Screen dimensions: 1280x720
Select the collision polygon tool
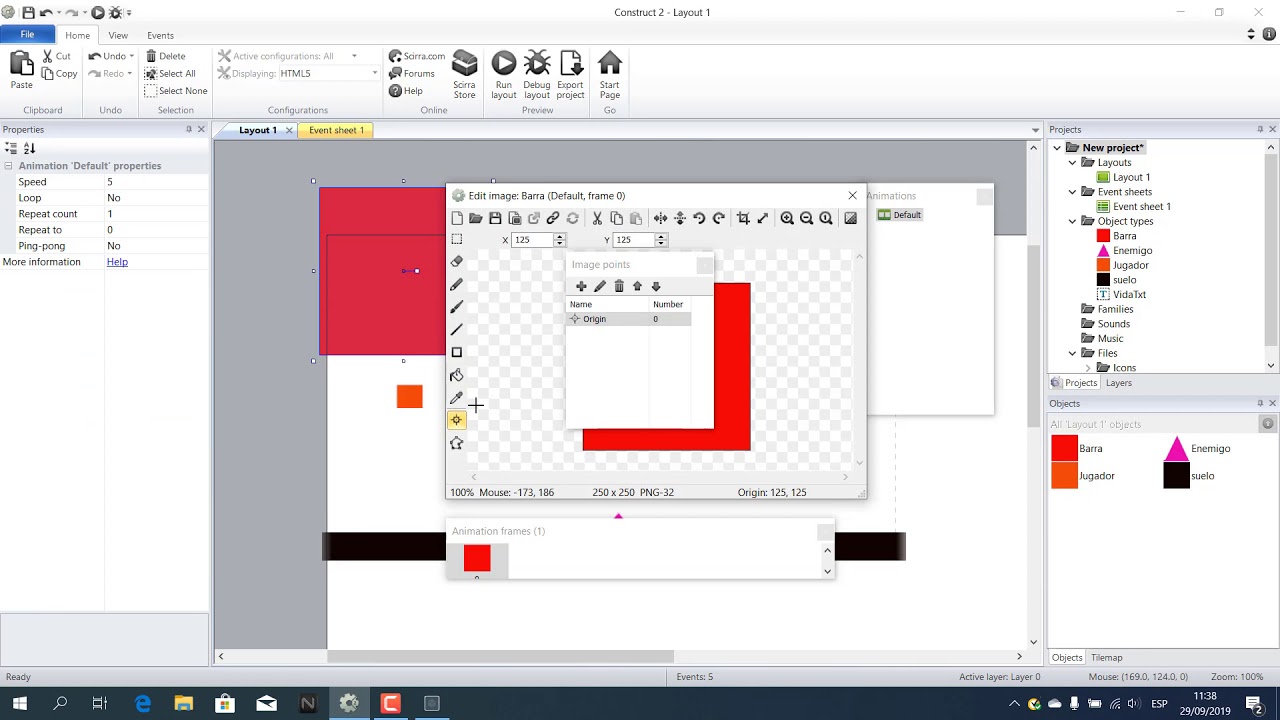point(457,443)
